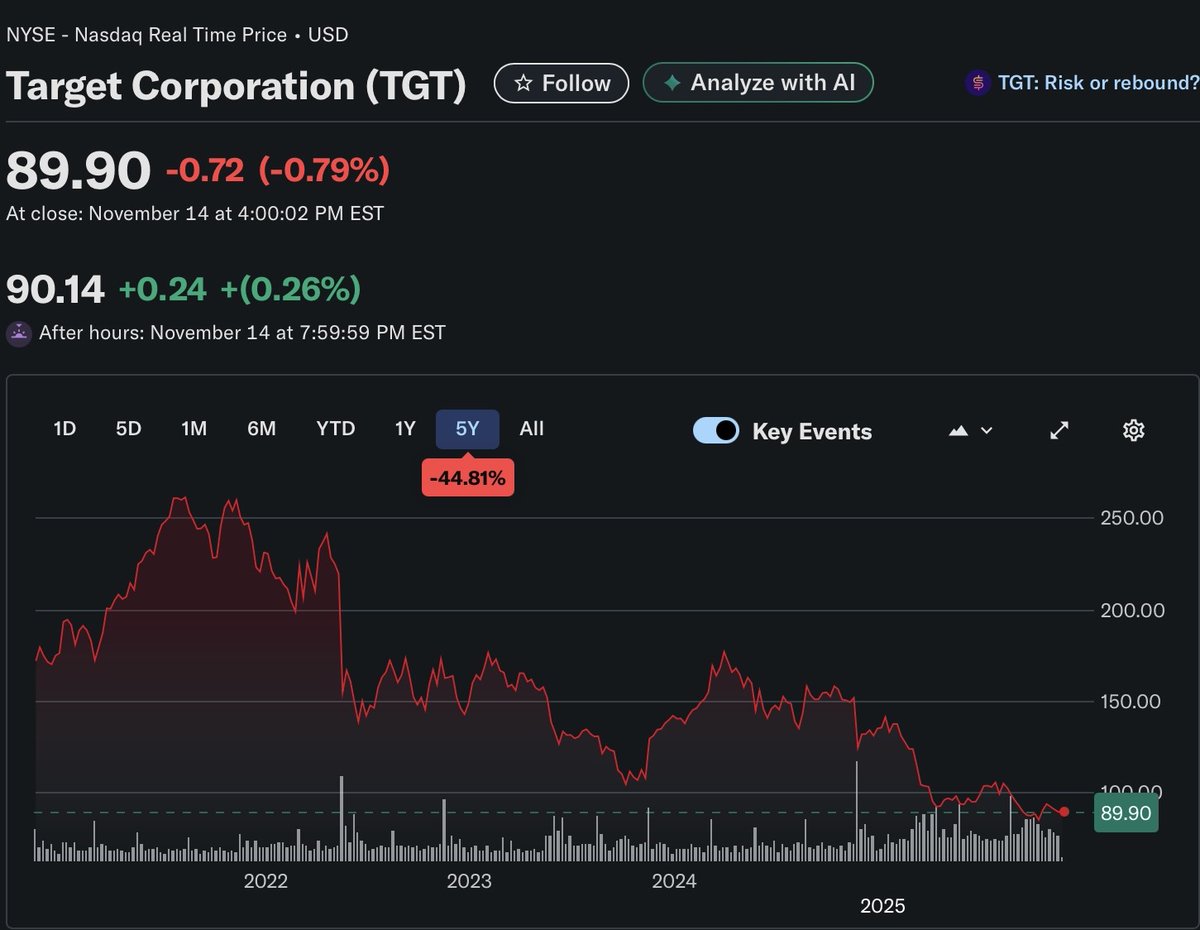Toggle the Key Events switch off
Viewport: 1200px width, 930px height.
[716, 431]
